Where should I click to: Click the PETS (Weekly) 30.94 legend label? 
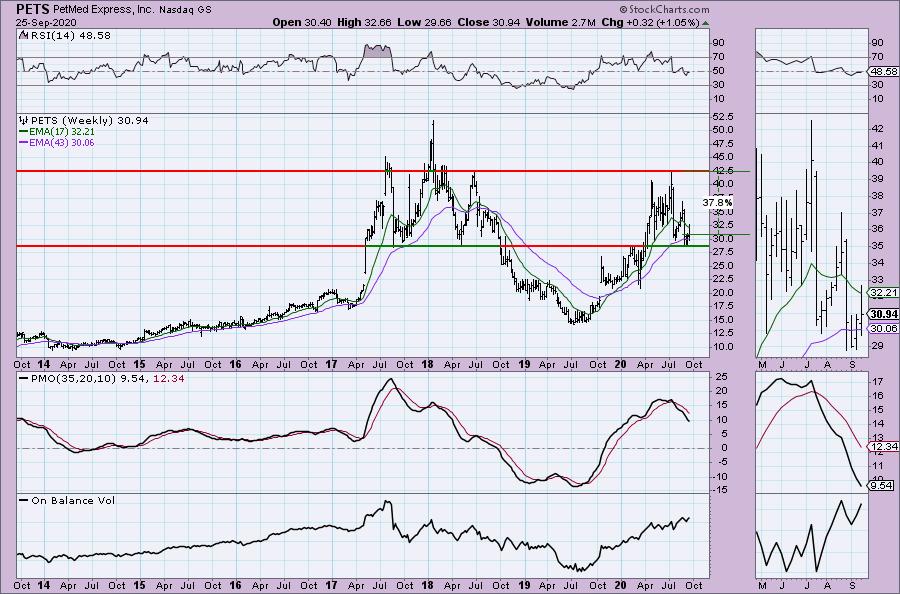(90, 121)
